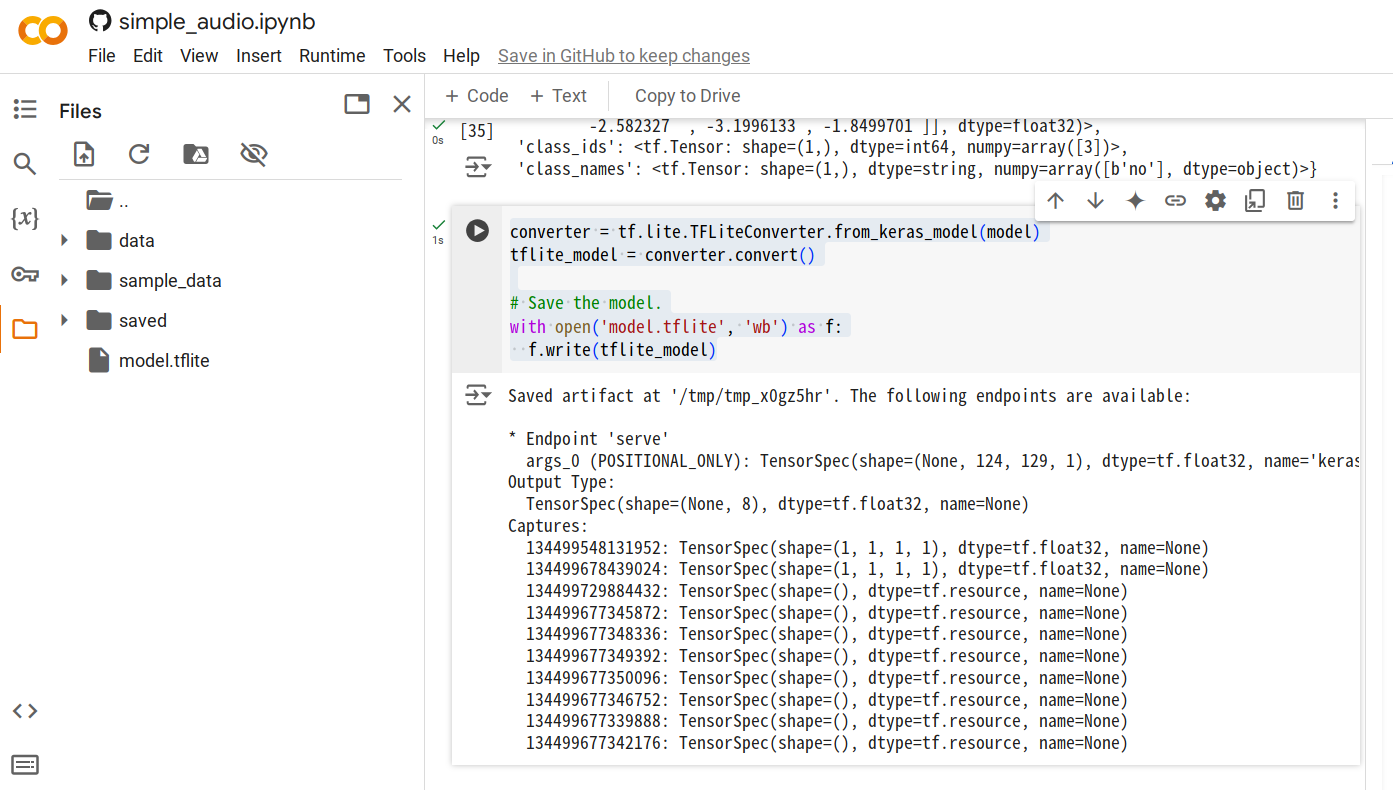Move cell down arrow
This screenshot has height=790, width=1393.
tap(1095, 201)
